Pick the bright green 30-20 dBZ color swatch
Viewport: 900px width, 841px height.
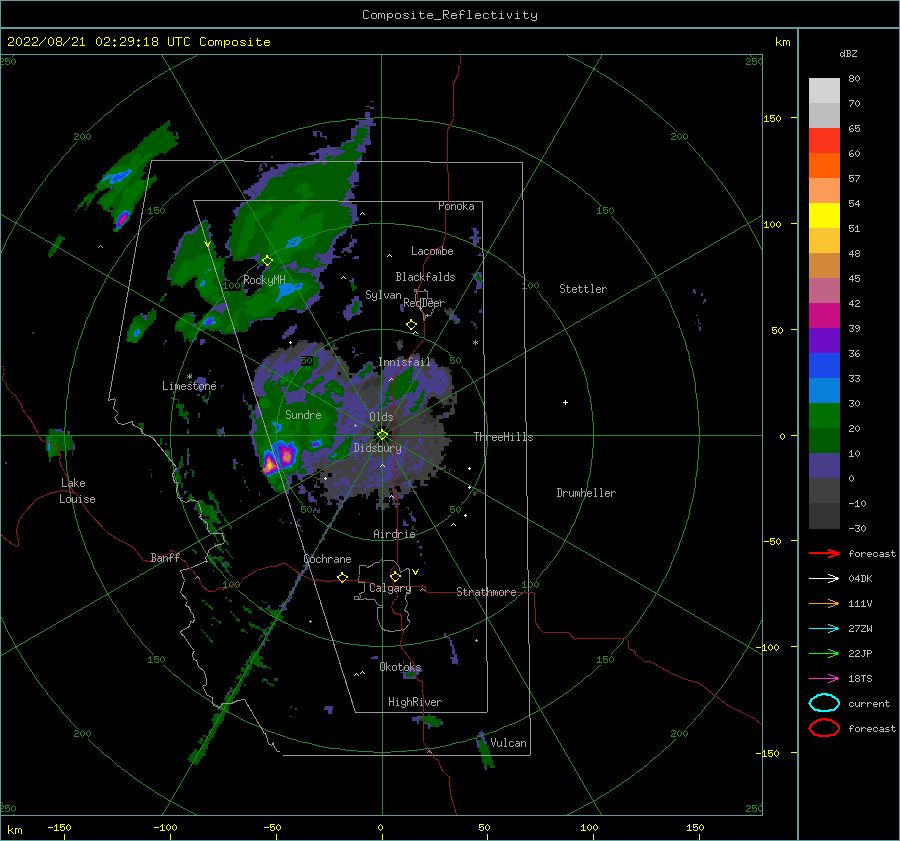click(824, 416)
